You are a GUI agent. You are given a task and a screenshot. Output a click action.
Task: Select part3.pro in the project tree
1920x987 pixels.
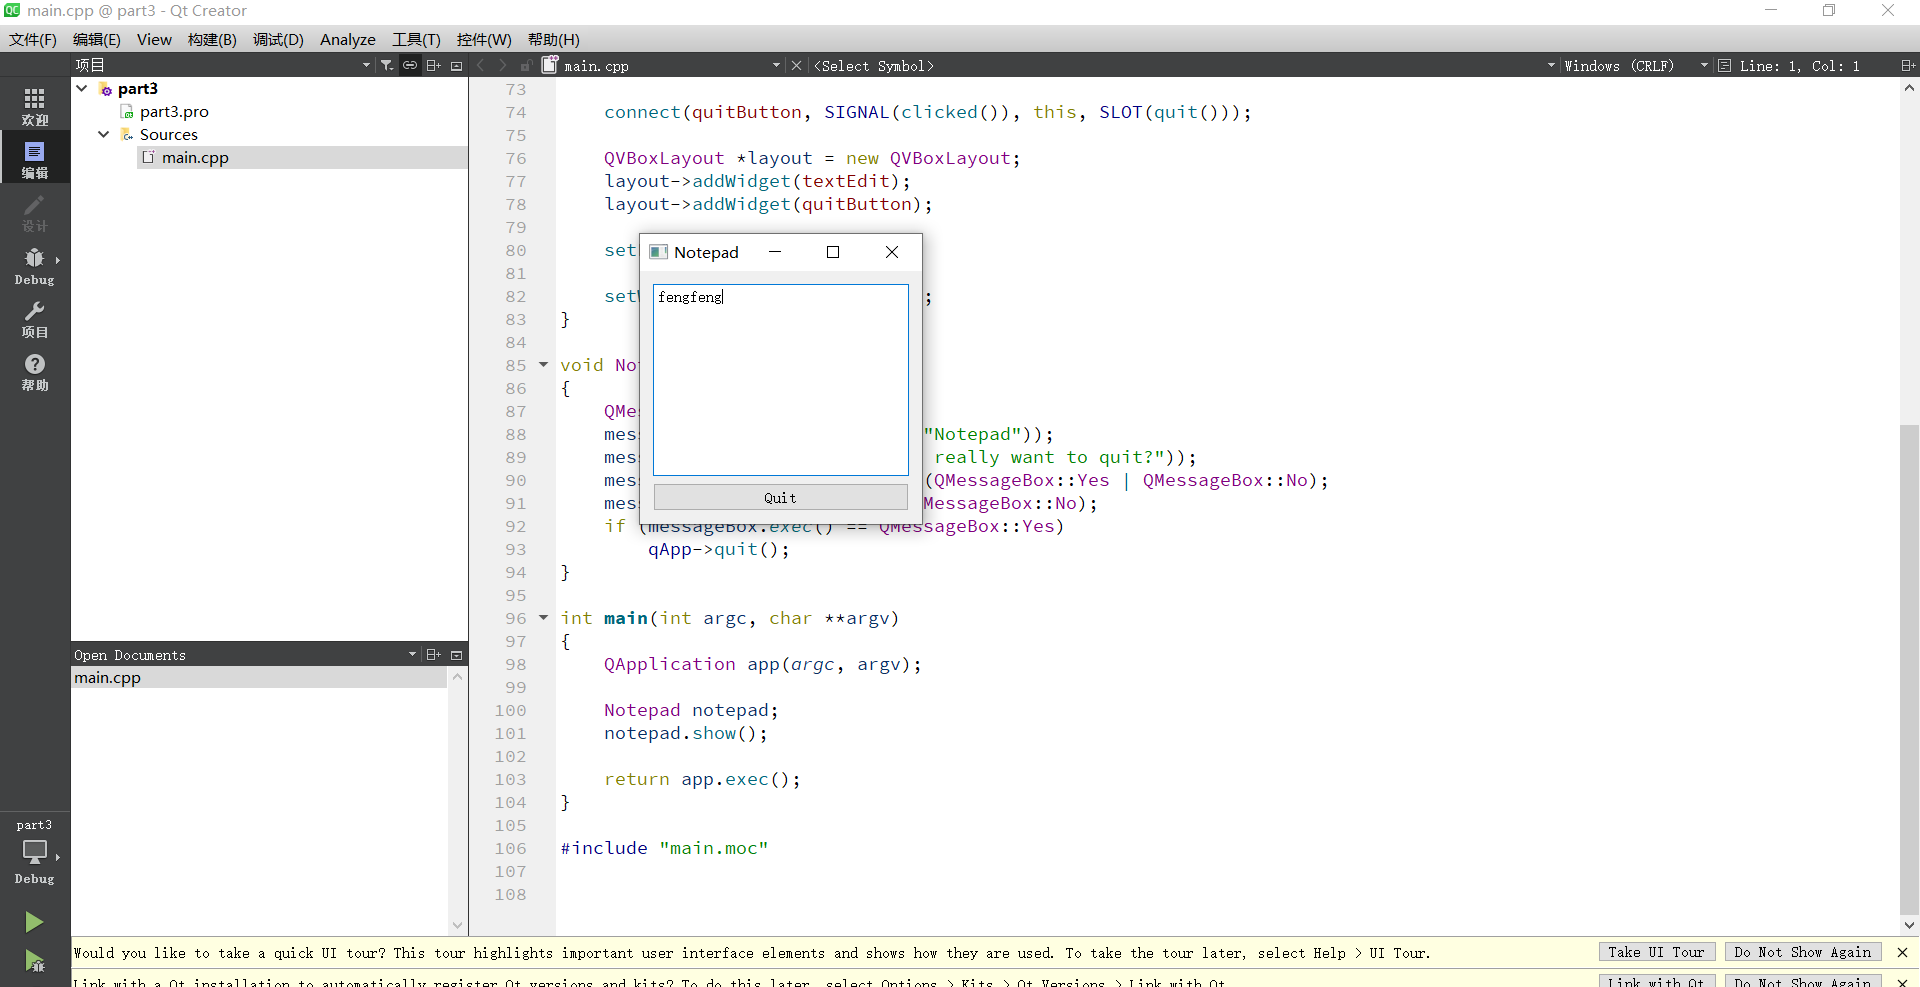pos(174,111)
